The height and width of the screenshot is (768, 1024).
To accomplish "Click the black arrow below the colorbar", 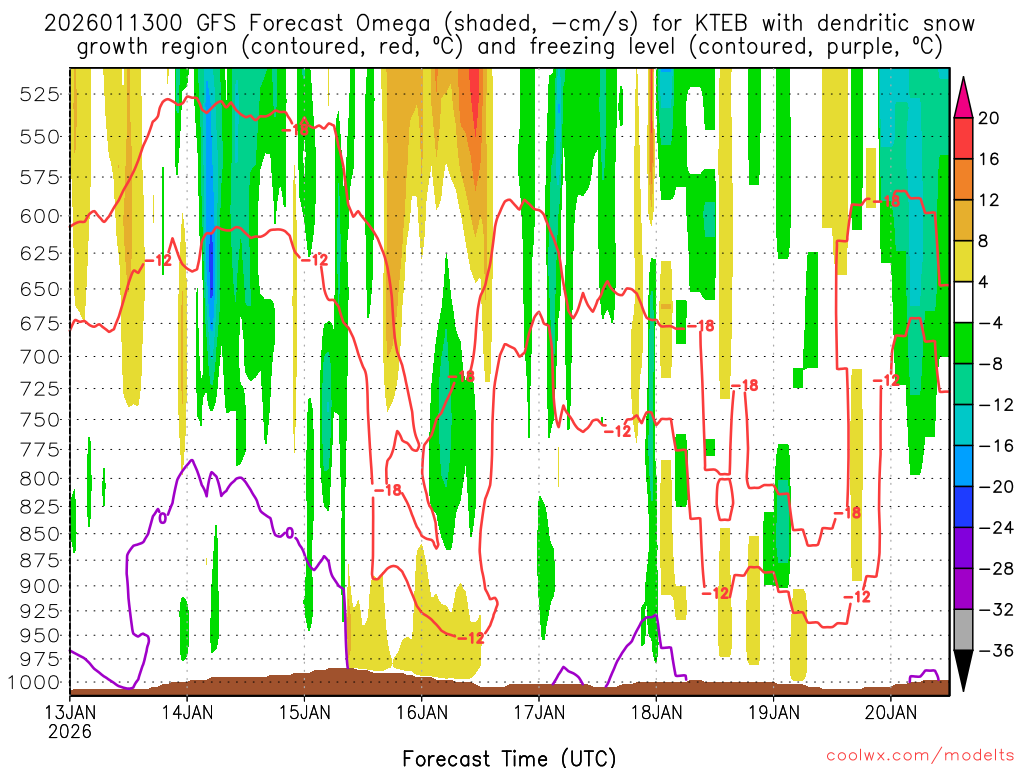I will 963,671.
